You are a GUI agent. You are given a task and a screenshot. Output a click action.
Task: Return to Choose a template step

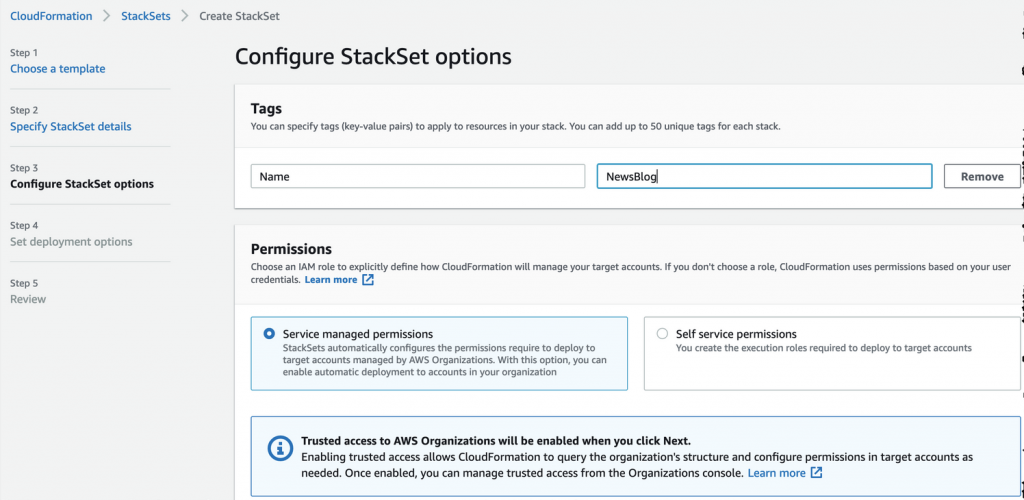[x=57, y=69]
